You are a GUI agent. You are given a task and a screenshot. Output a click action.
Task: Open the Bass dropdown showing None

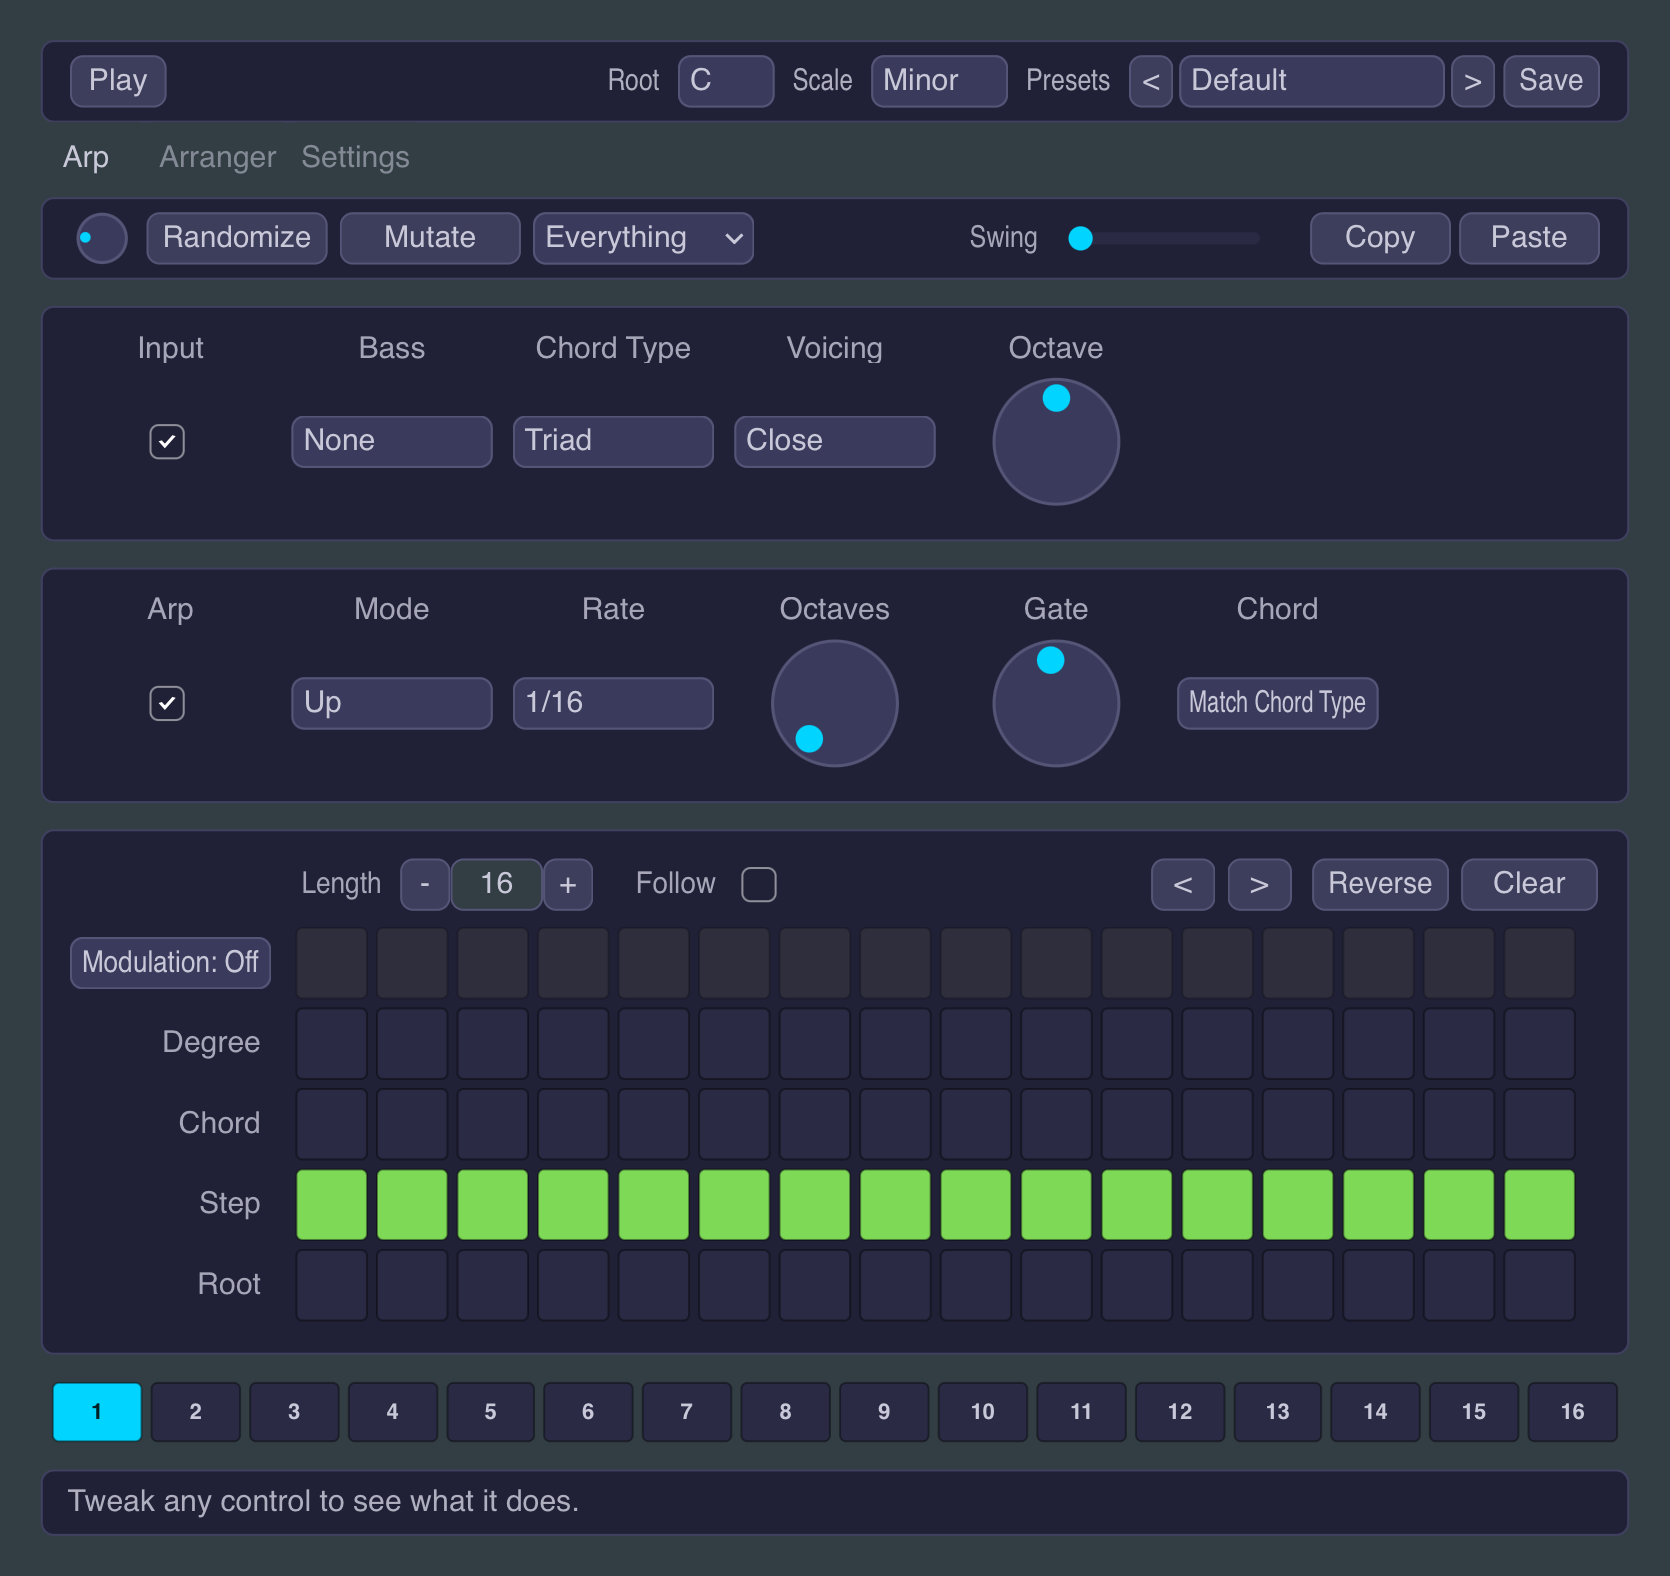[392, 442]
